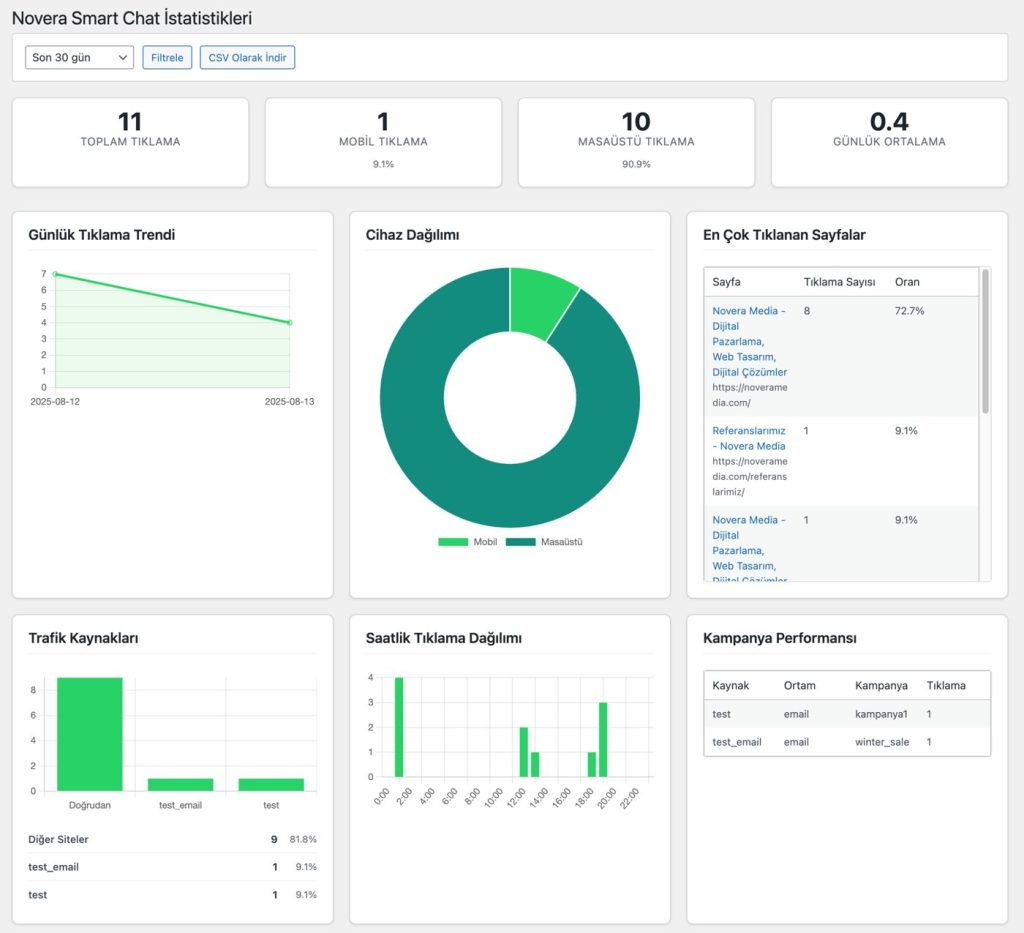This screenshot has width=1024, height=933.
Task: Click the number 11 in Toplam Tıklama card
Action: tap(130, 121)
